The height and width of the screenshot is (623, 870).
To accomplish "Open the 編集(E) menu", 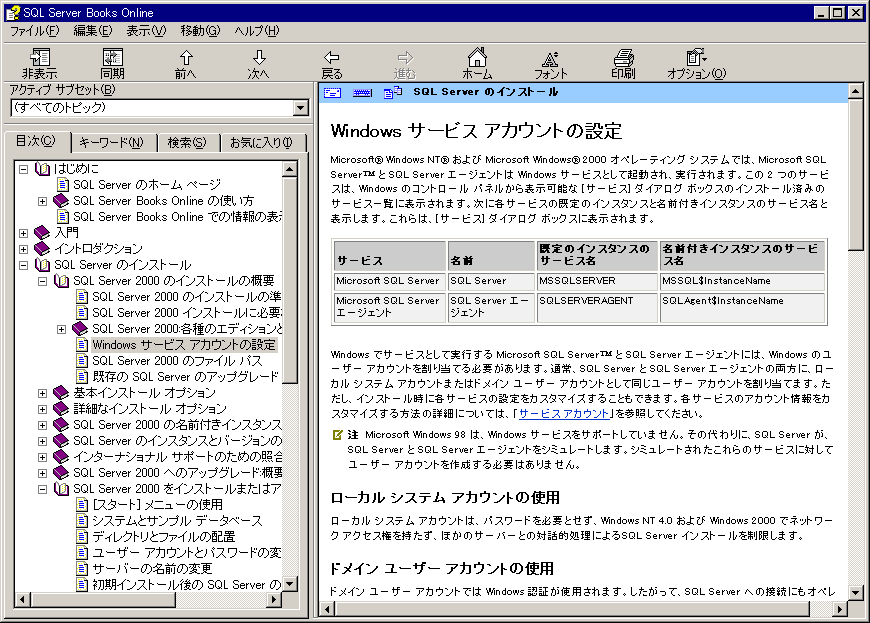I will 93,31.
